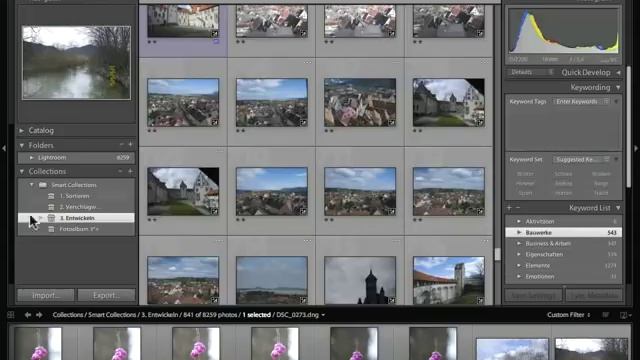Collapse the Smart Collections set
Screen dimensions: 640x360
[32, 185]
